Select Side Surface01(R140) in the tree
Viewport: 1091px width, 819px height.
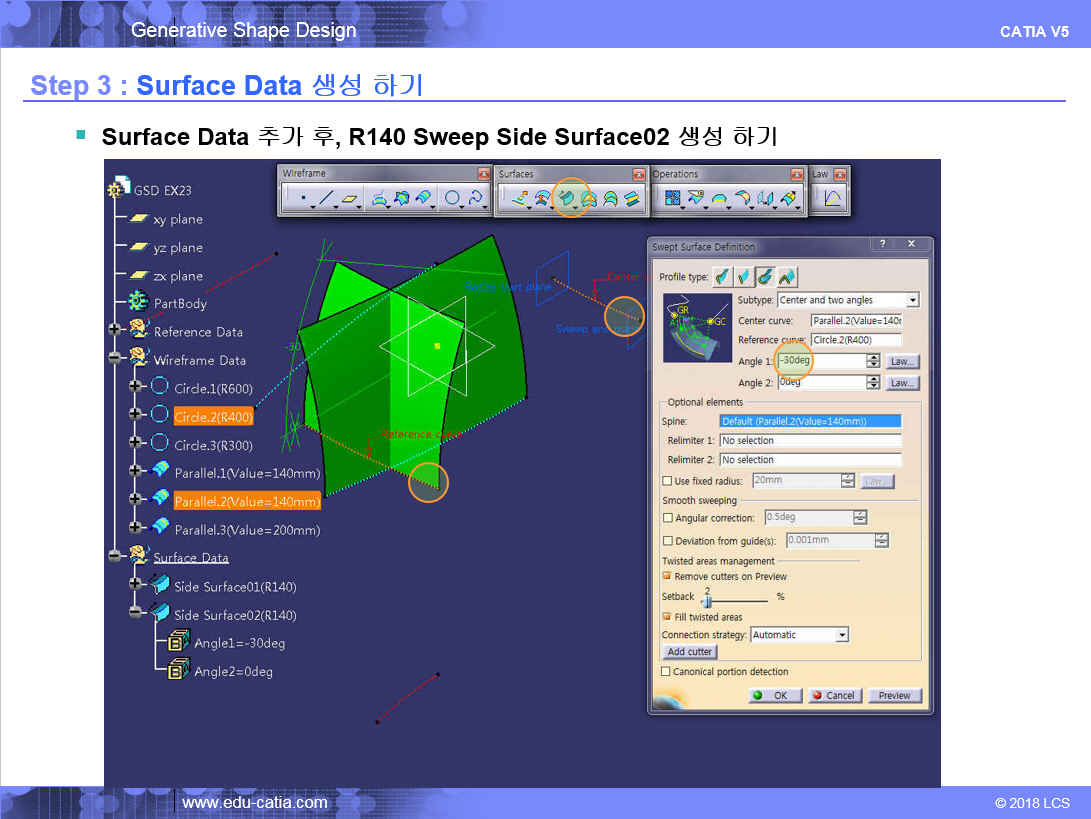click(x=235, y=587)
